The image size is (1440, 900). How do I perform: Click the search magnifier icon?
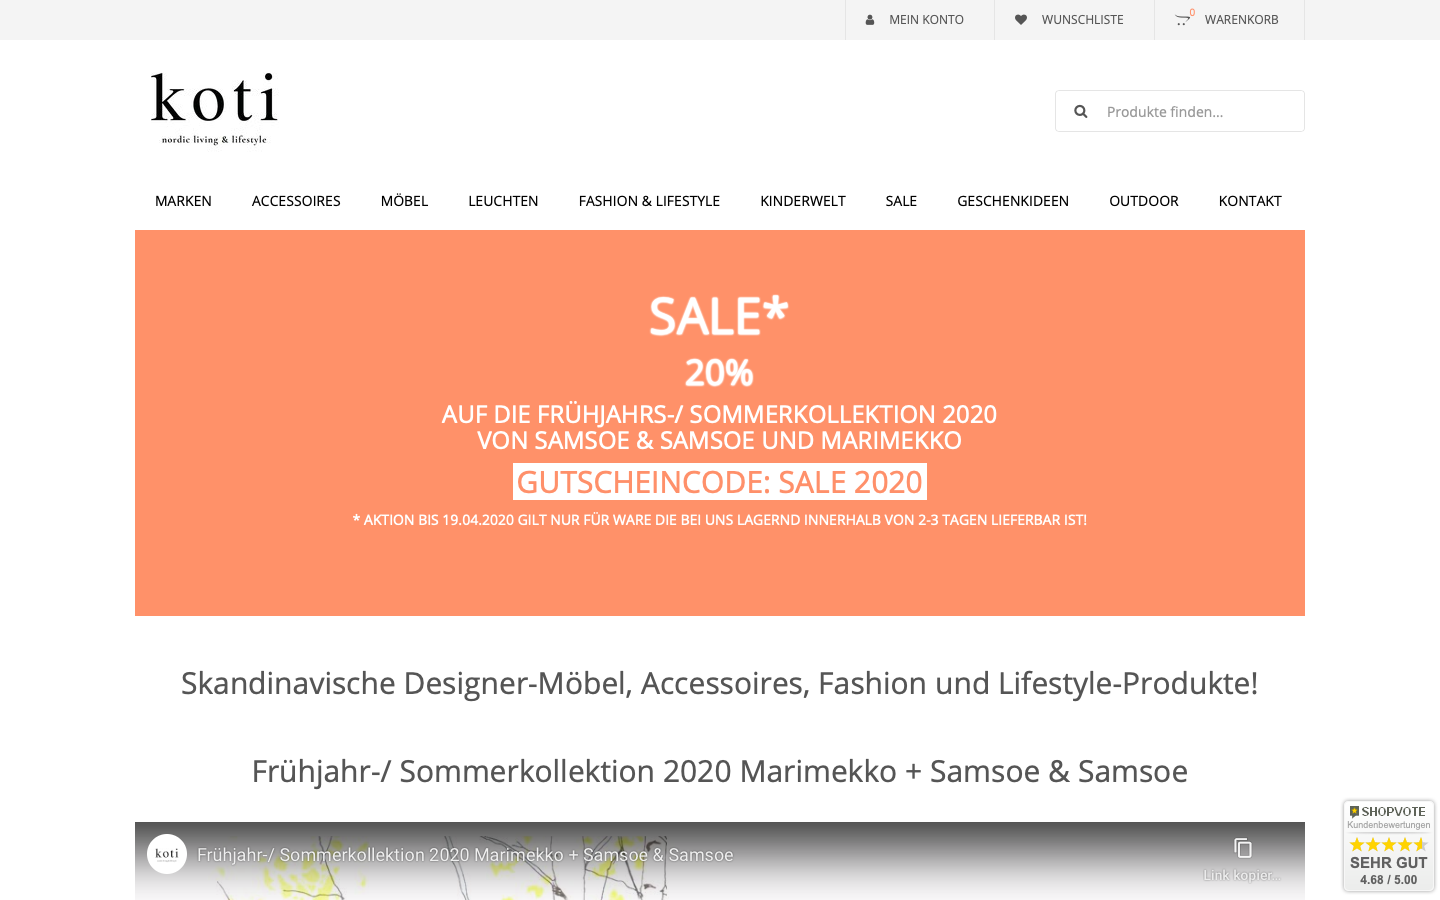click(1081, 112)
